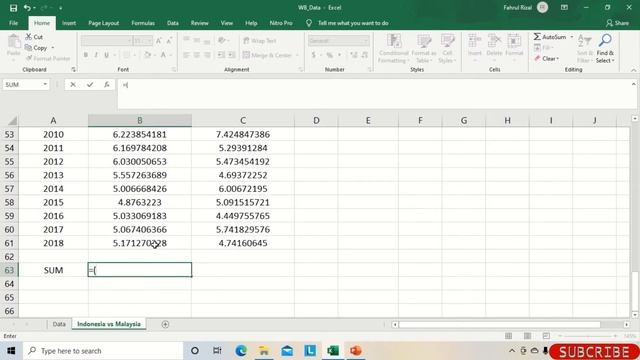The width and height of the screenshot is (640, 360).
Task: Click the Save icon in quick access toolbar
Action: tap(13, 8)
